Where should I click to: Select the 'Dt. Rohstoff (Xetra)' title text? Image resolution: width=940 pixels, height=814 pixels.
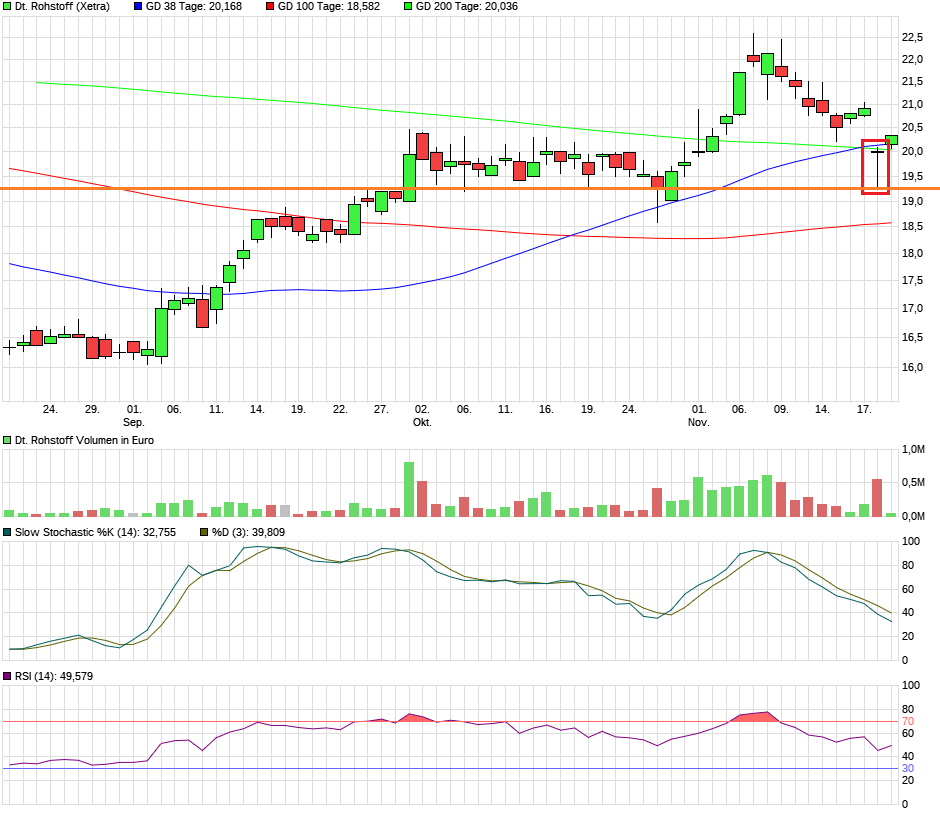click(62, 7)
